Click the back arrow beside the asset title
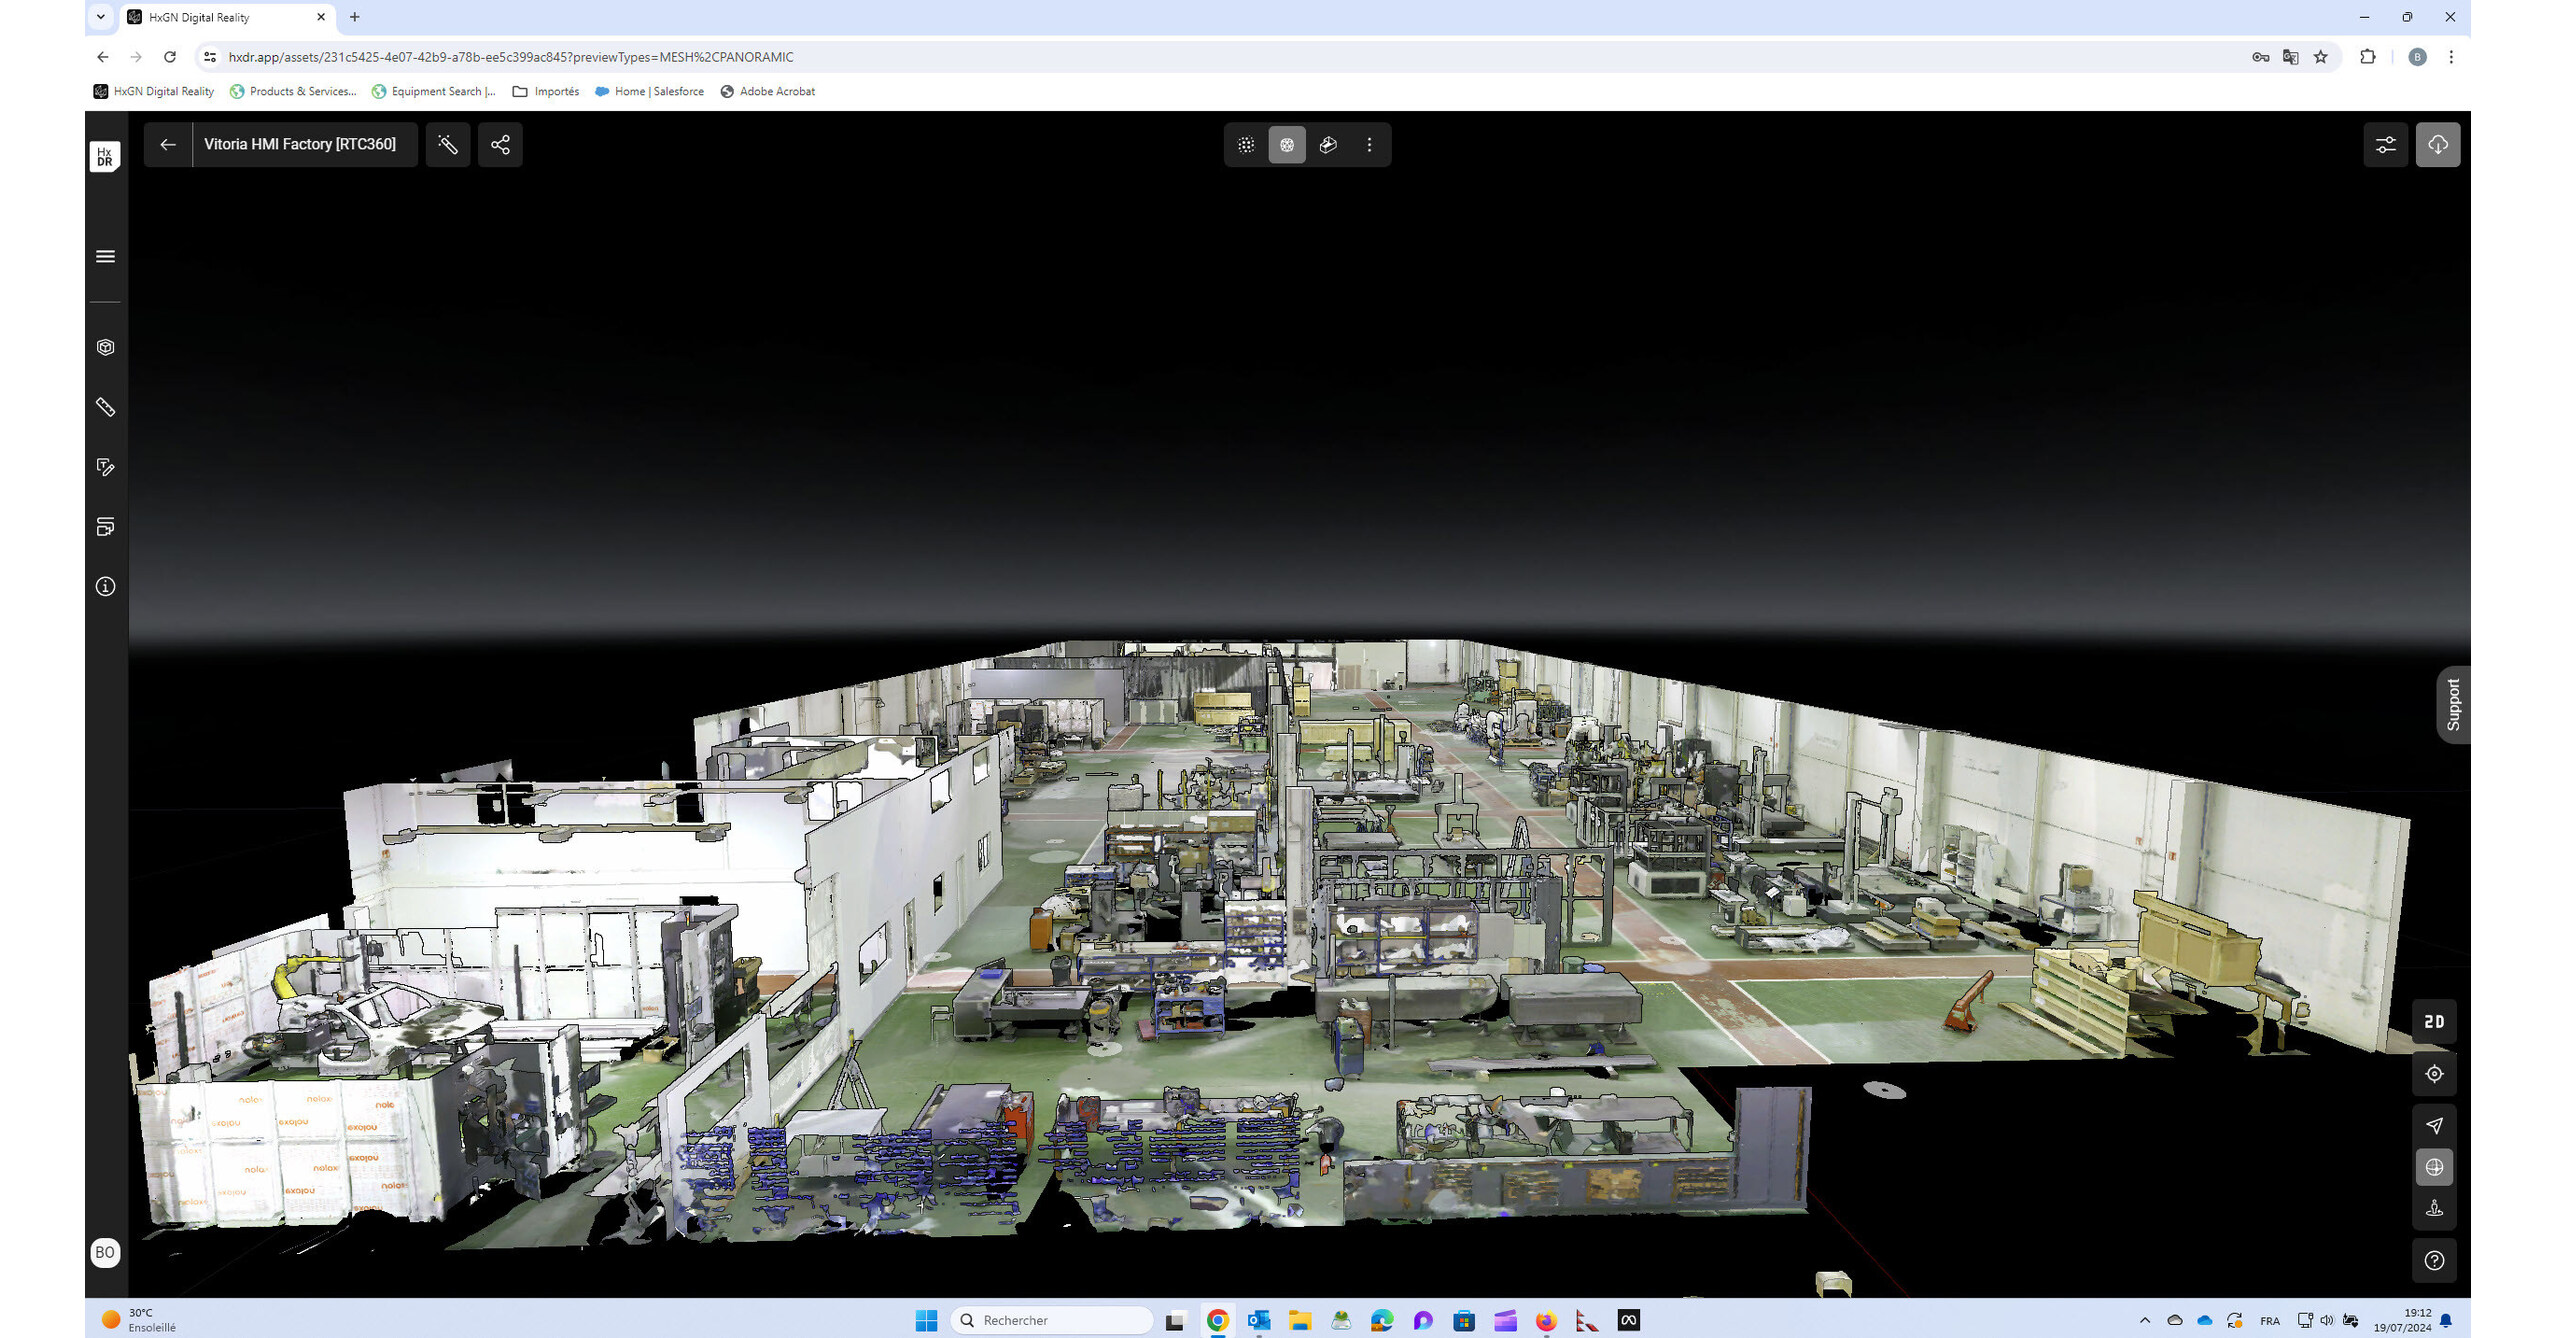2556x1338 pixels. point(167,145)
